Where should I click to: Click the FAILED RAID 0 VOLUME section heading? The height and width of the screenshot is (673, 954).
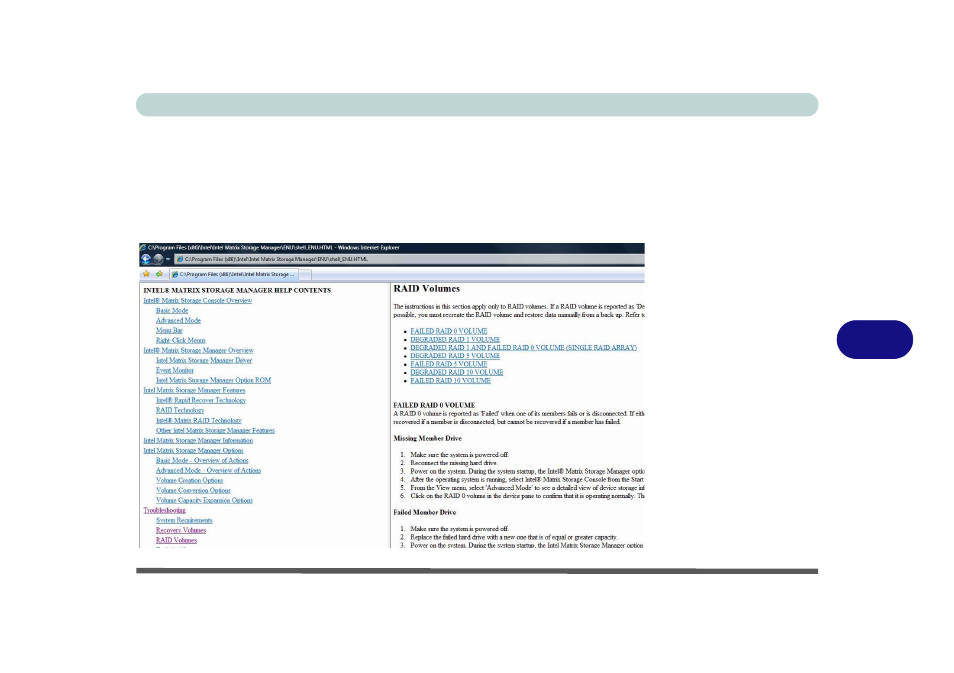(434, 405)
